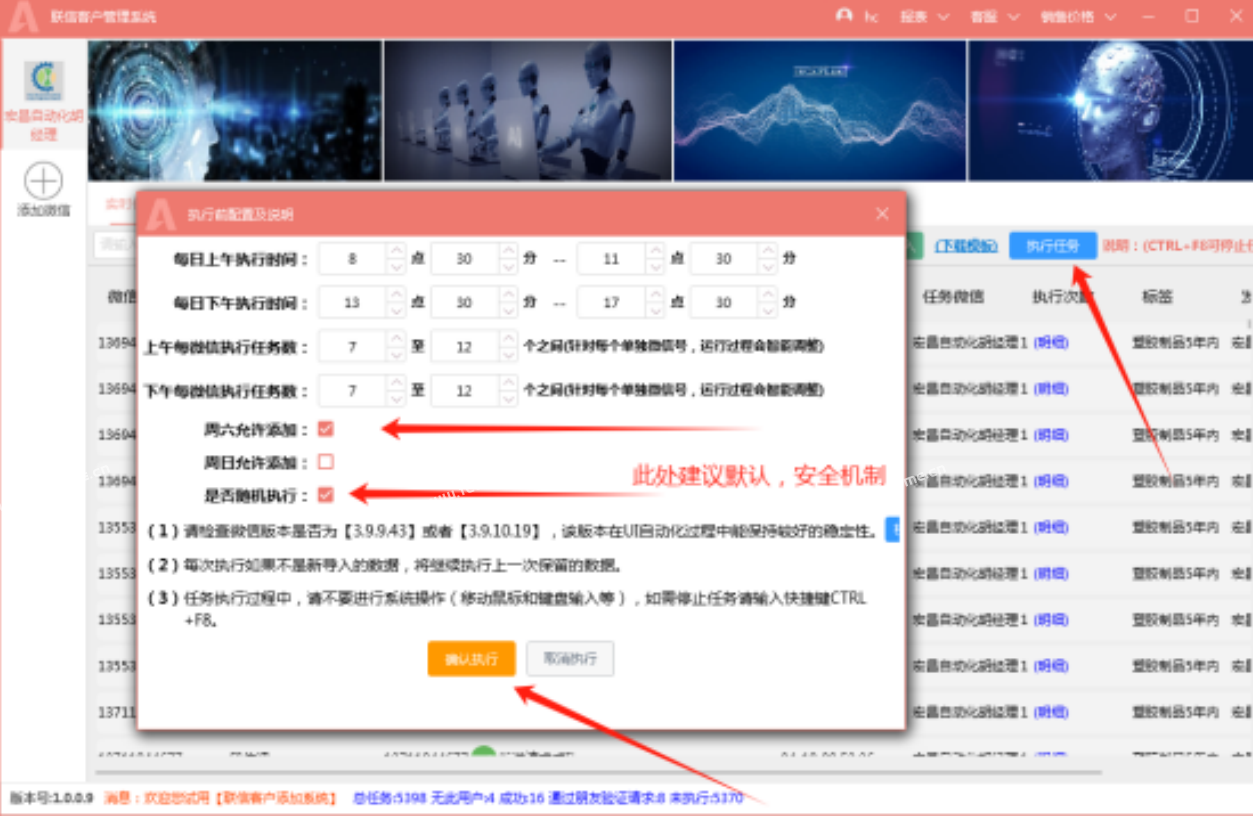This screenshot has height=816, width=1253.
Task: Increase the afternoon start hour above 13
Action: 396,294
